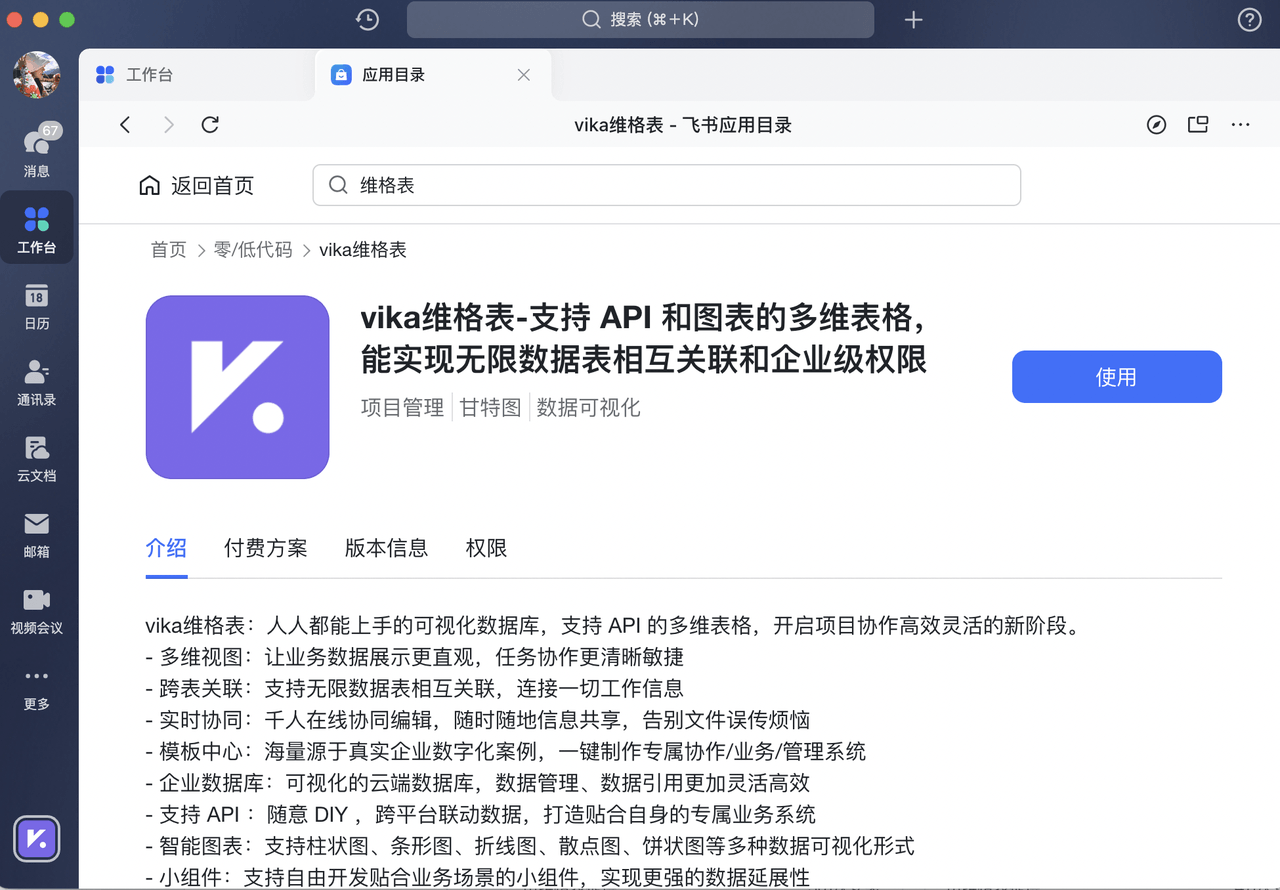Click the 数据可视化 tag
The width and height of the screenshot is (1280, 890).
click(589, 407)
